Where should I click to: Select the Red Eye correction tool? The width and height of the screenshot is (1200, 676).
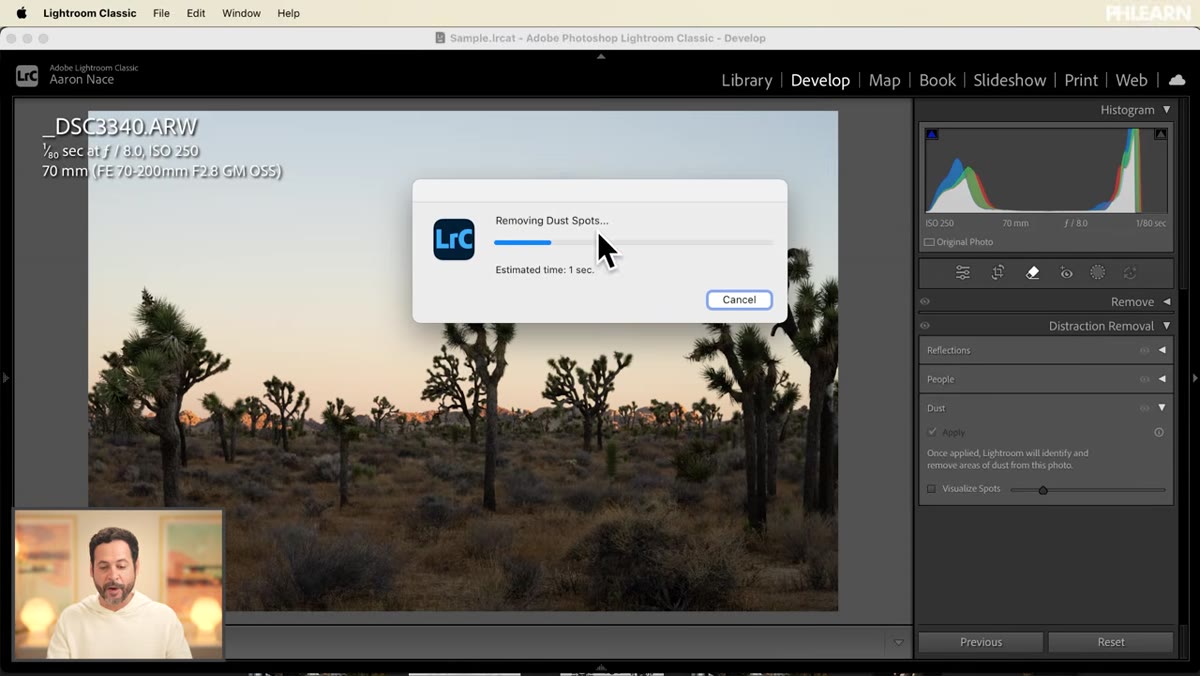[1067, 273]
